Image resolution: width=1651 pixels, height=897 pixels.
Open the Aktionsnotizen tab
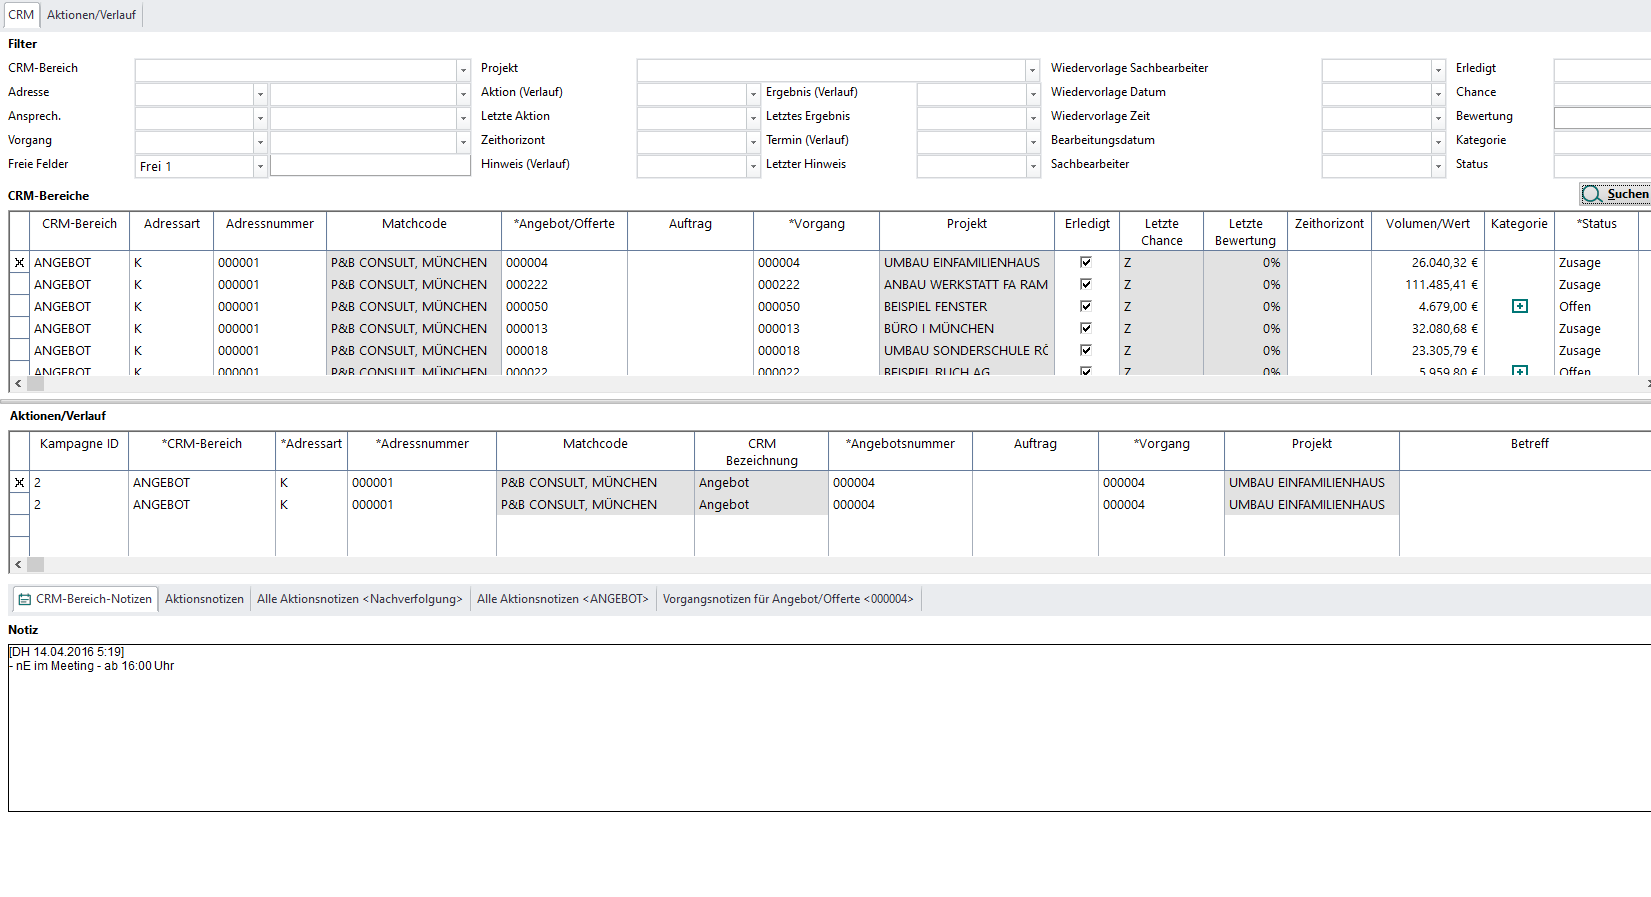(x=204, y=599)
